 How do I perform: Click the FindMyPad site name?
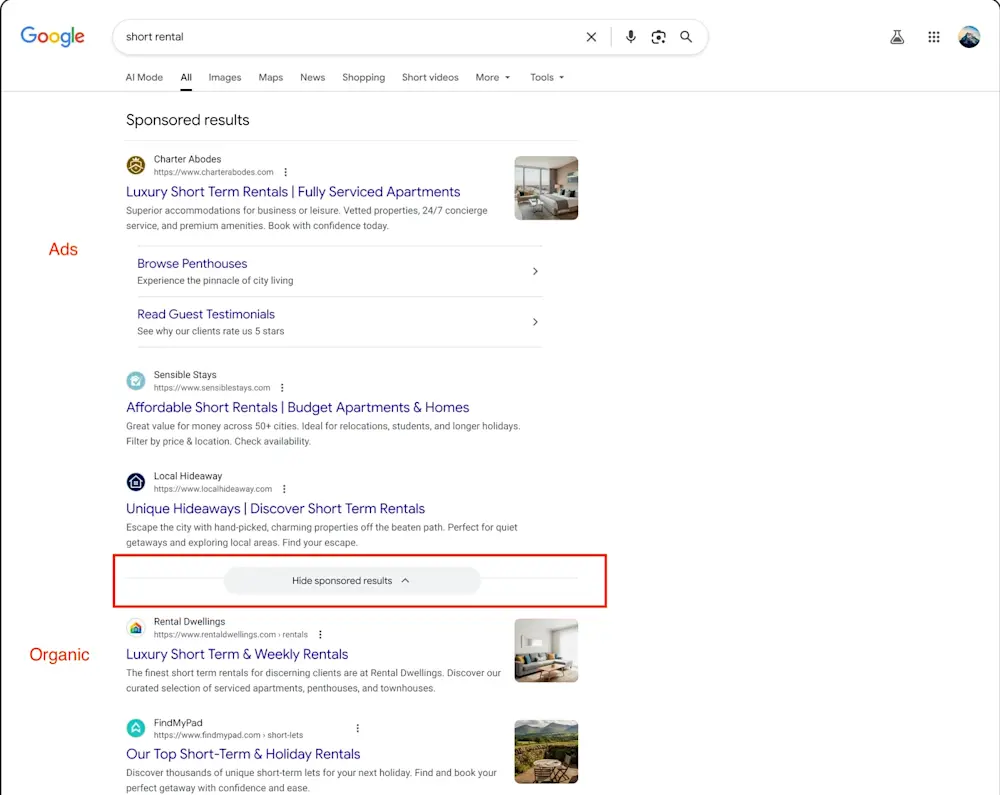pos(178,723)
